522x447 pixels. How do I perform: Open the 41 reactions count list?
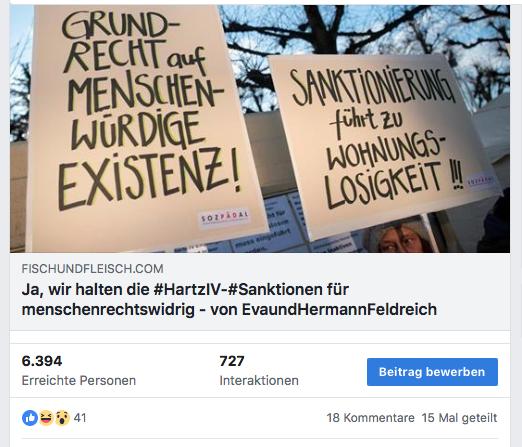(x=80, y=418)
